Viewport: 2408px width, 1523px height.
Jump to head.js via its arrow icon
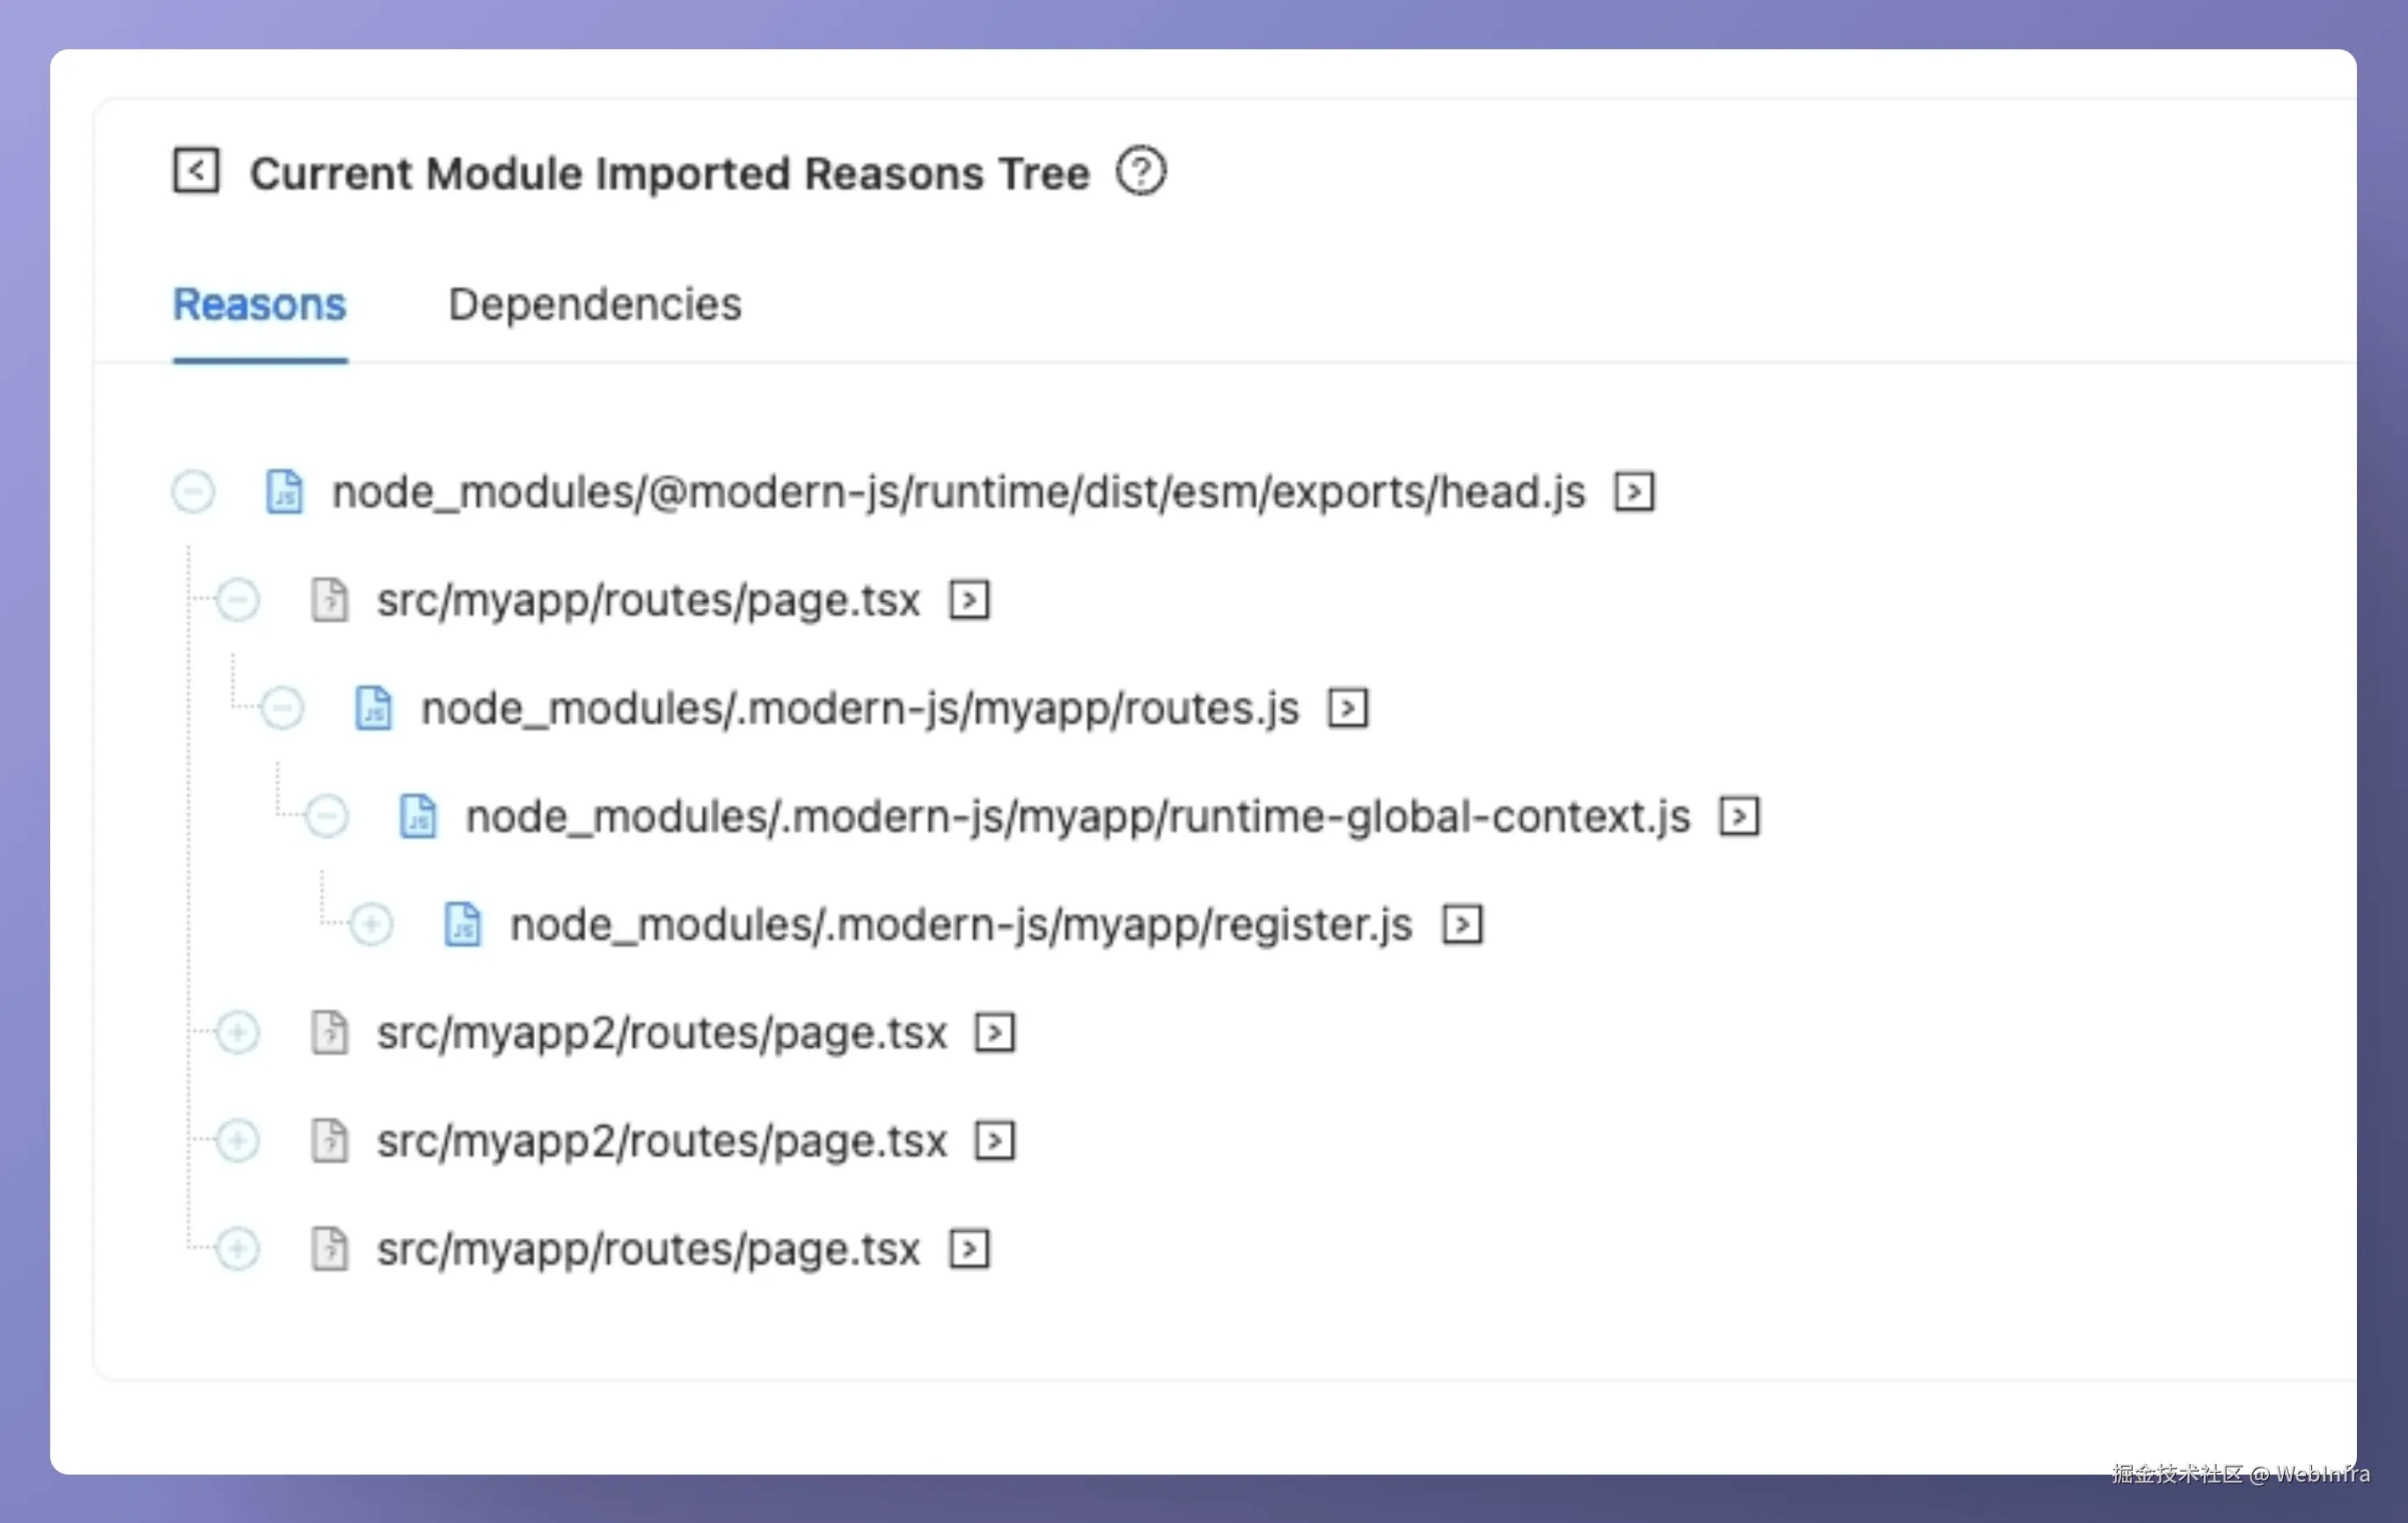click(1634, 492)
